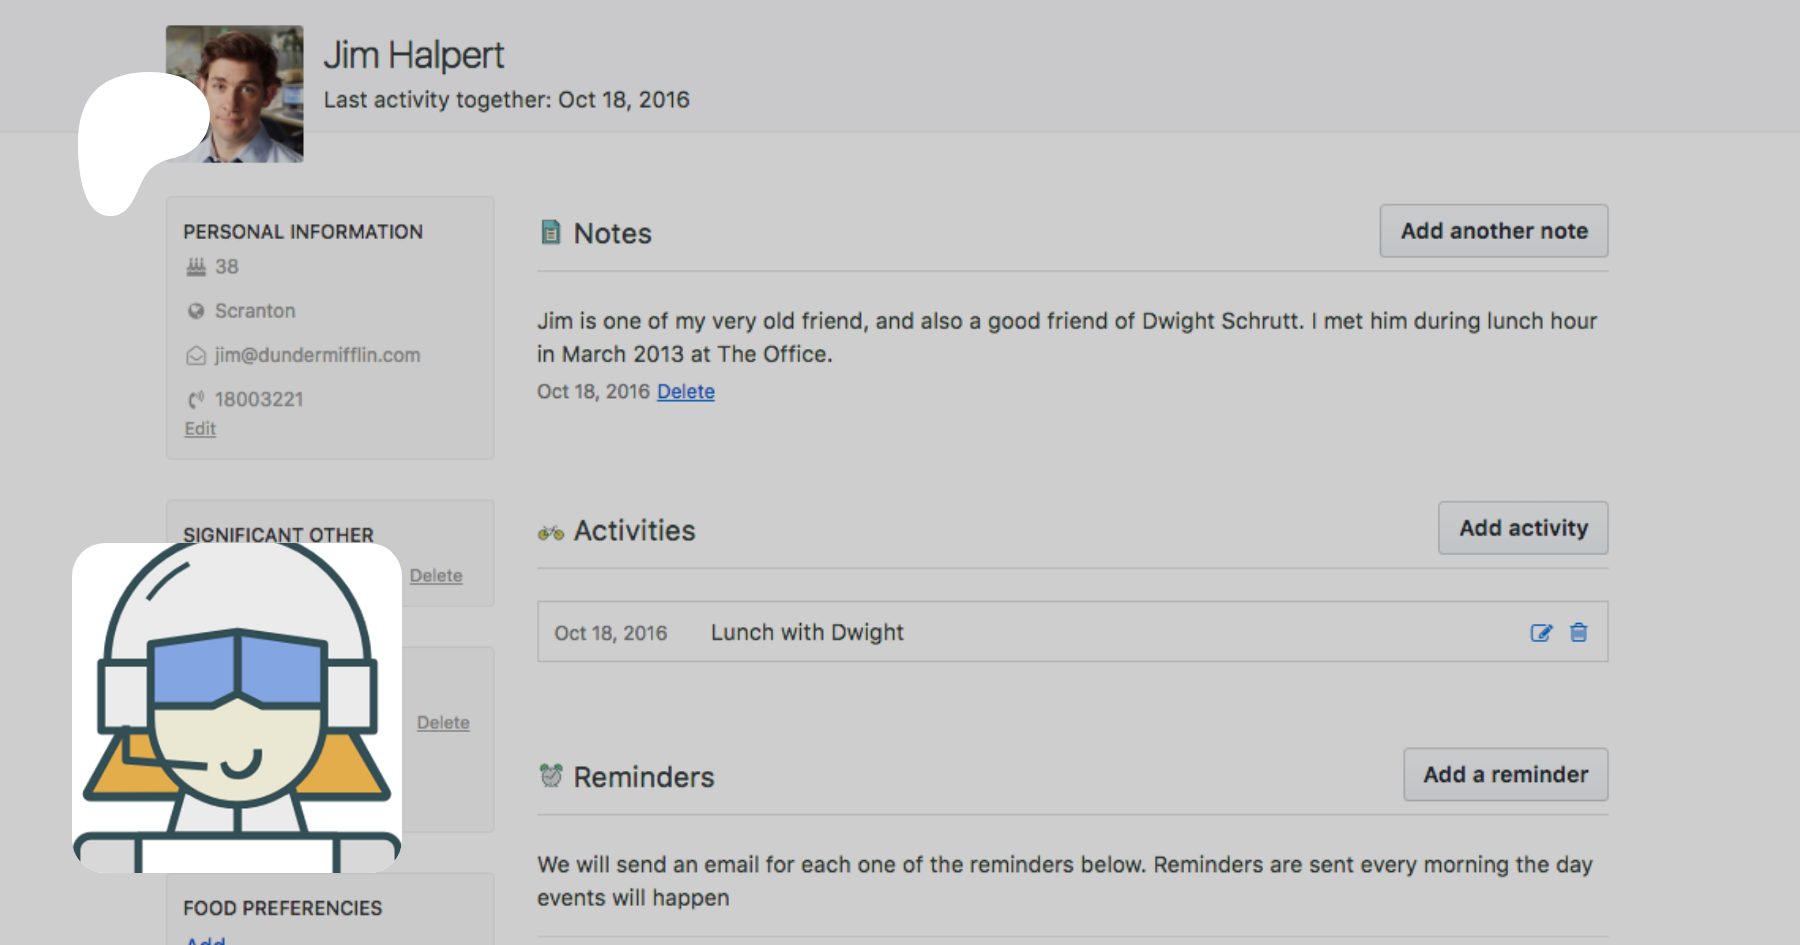
Task: Edit the Lunch with Dwight activity
Action: (x=1541, y=632)
